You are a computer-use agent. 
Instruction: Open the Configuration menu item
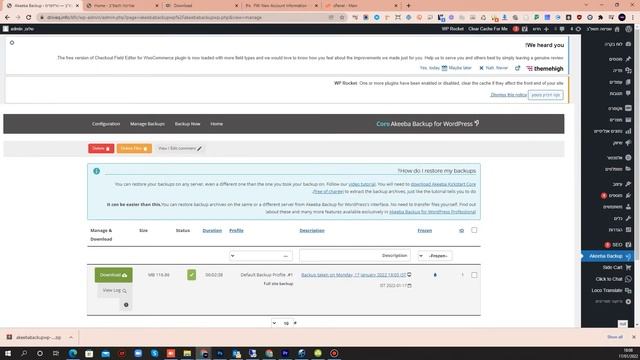106,124
